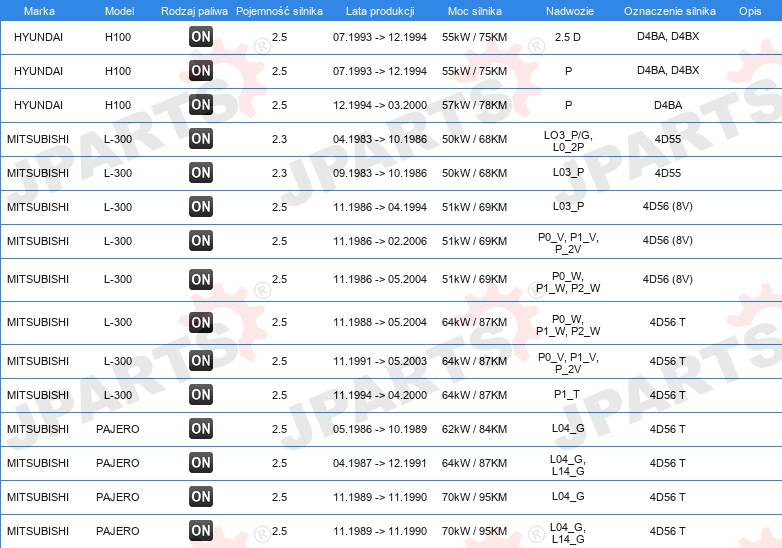Click the ON icon for the 11.1991 -> 05.2003 row
782x548 pixels.
[201, 360]
